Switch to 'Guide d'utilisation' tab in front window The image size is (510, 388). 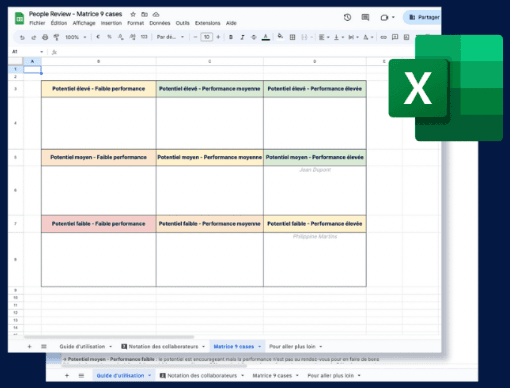82,347
